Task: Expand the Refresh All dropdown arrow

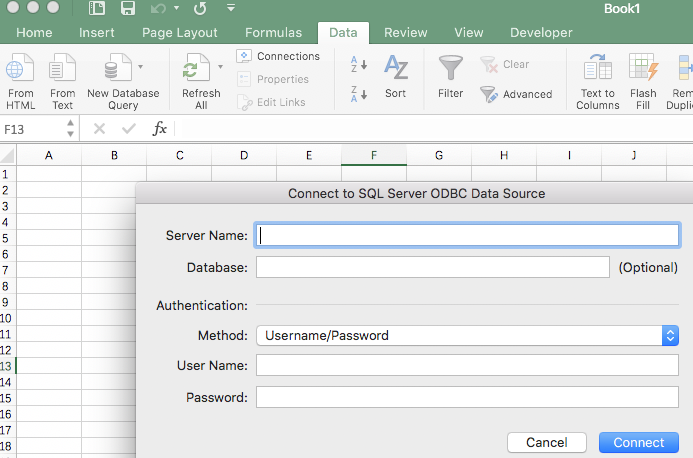Action: (x=220, y=68)
